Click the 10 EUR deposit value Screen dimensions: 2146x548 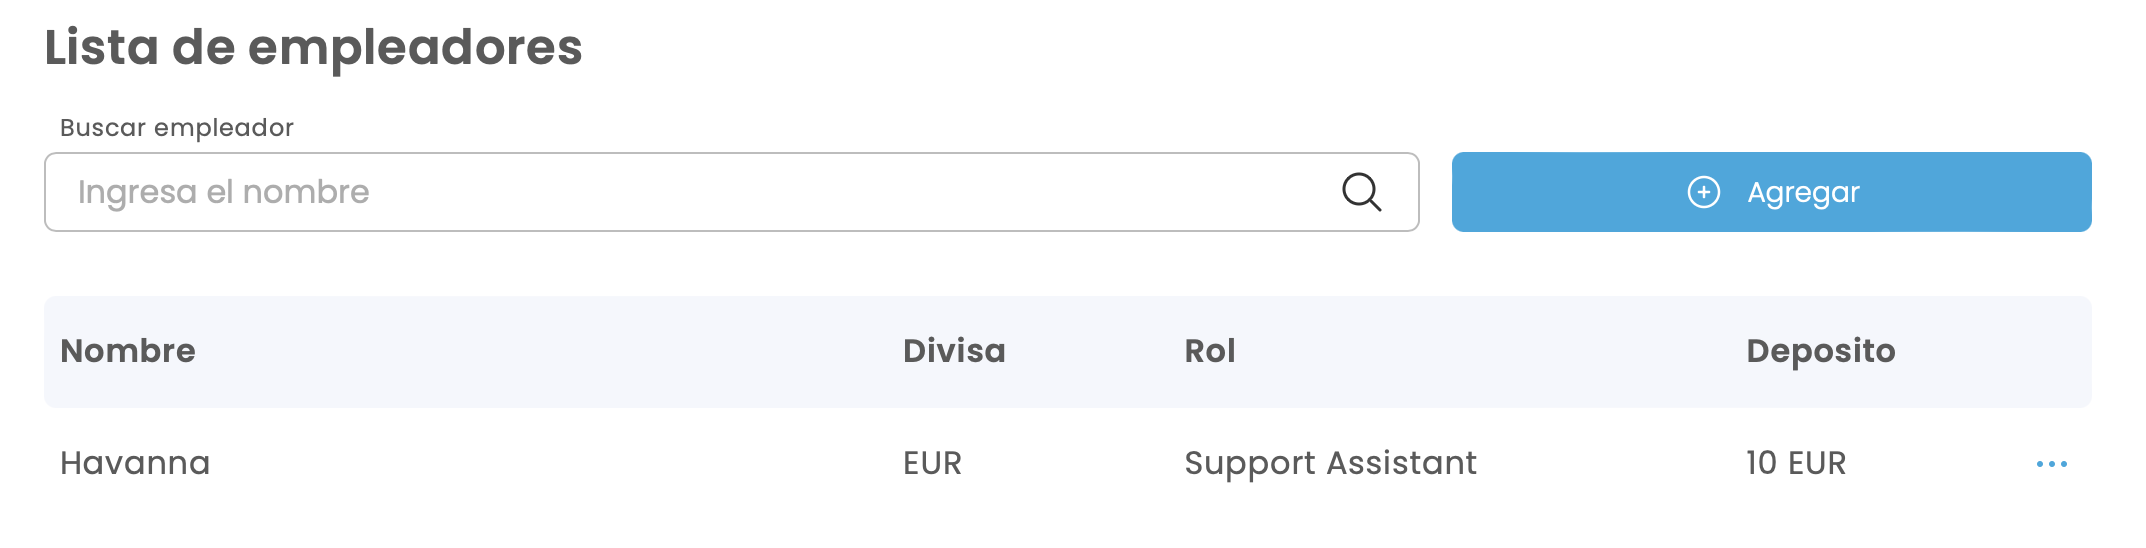[x=1796, y=463]
